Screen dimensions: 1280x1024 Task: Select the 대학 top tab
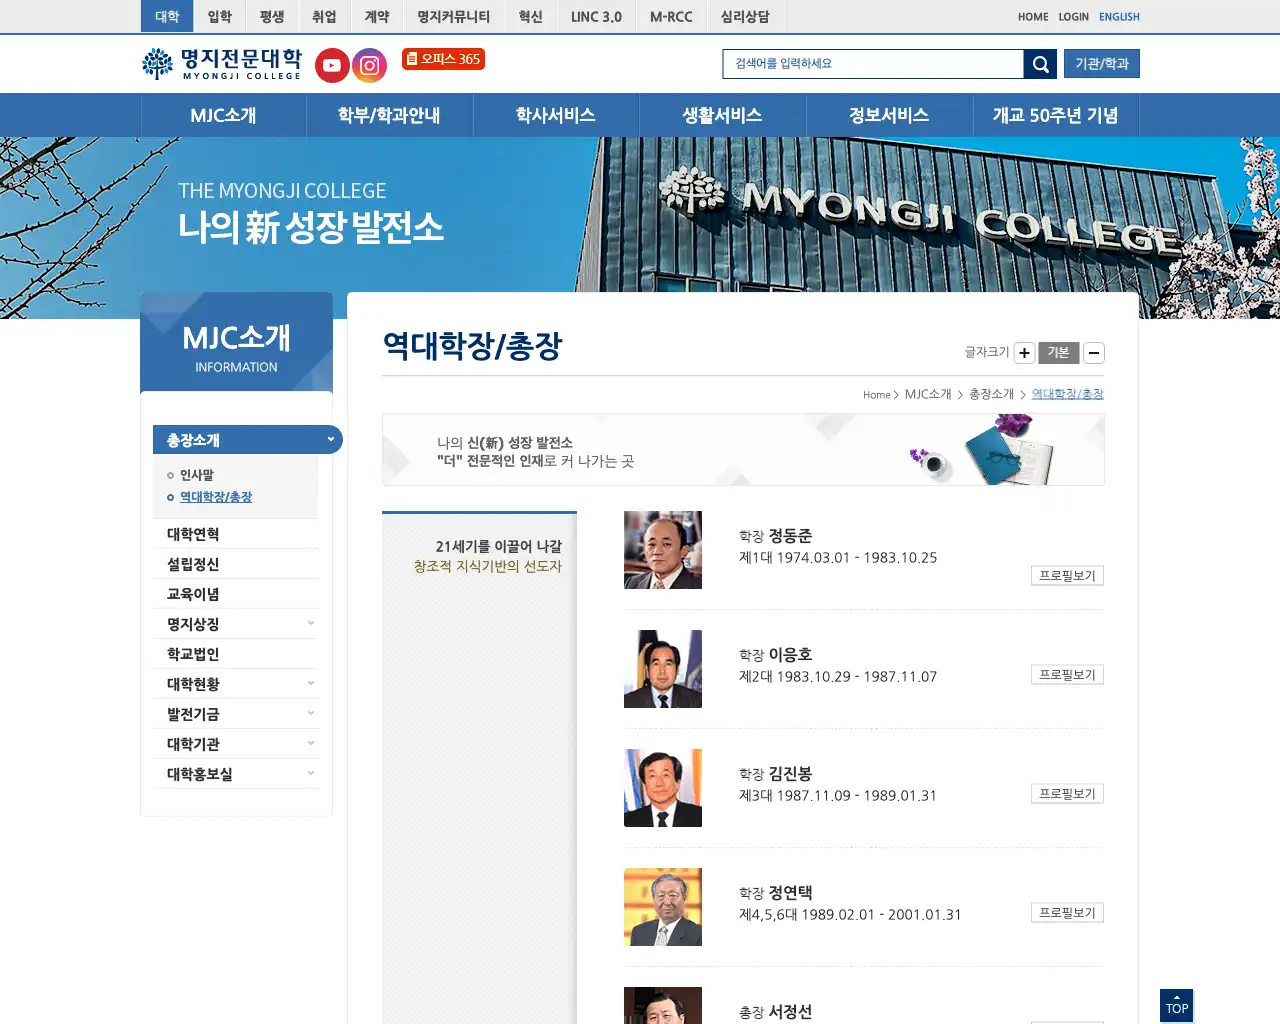(x=167, y=16)
